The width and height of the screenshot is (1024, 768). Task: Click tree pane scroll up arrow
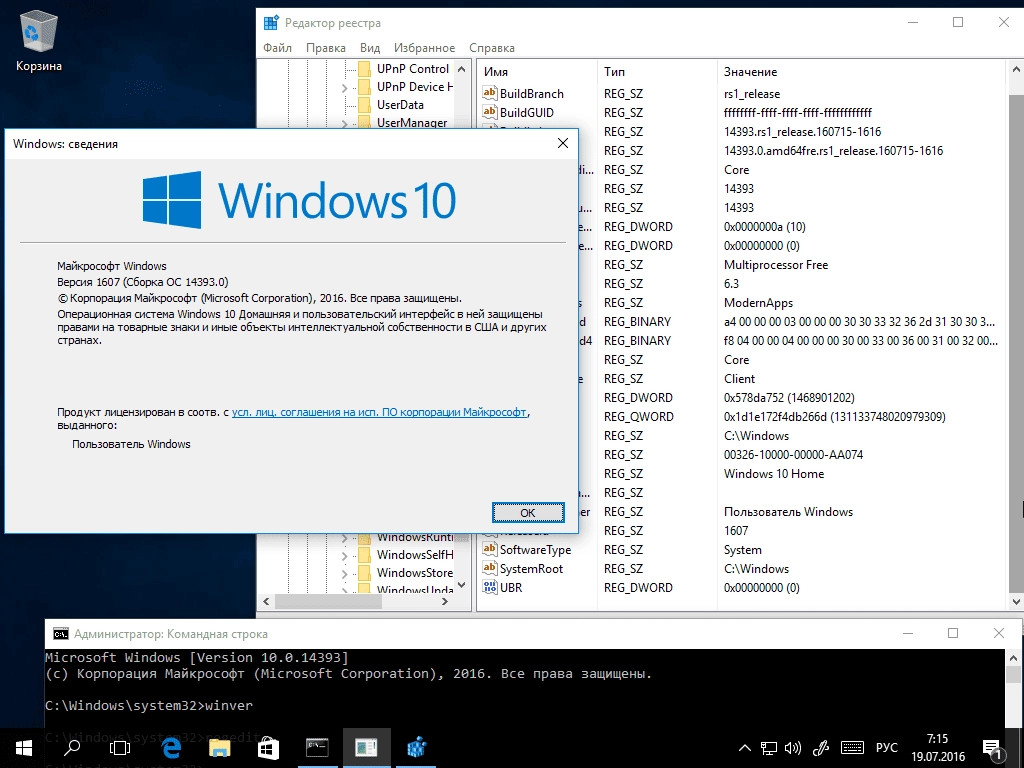tap(462, 69)
